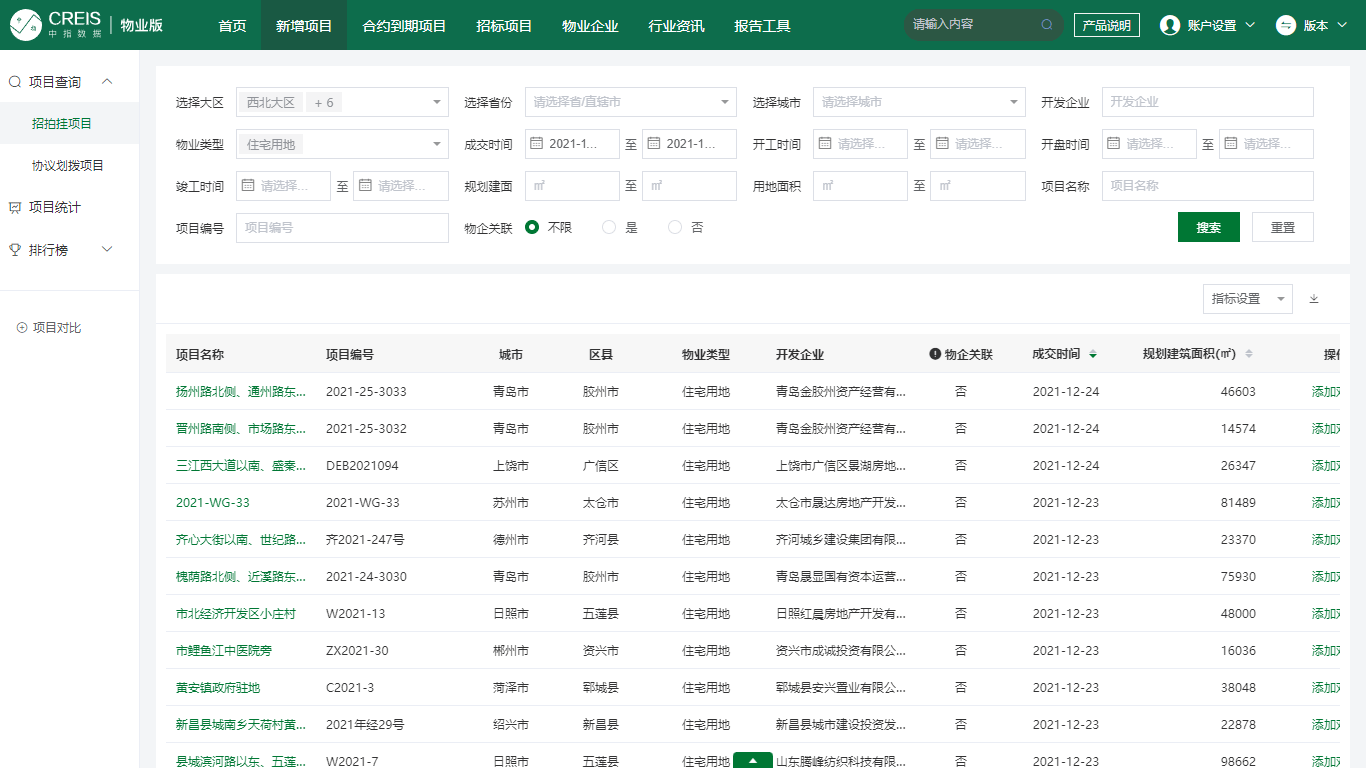This screenshot has width=1366, height=768.
Task: Go to 物业企业 menu item
Action: [590, 25]
